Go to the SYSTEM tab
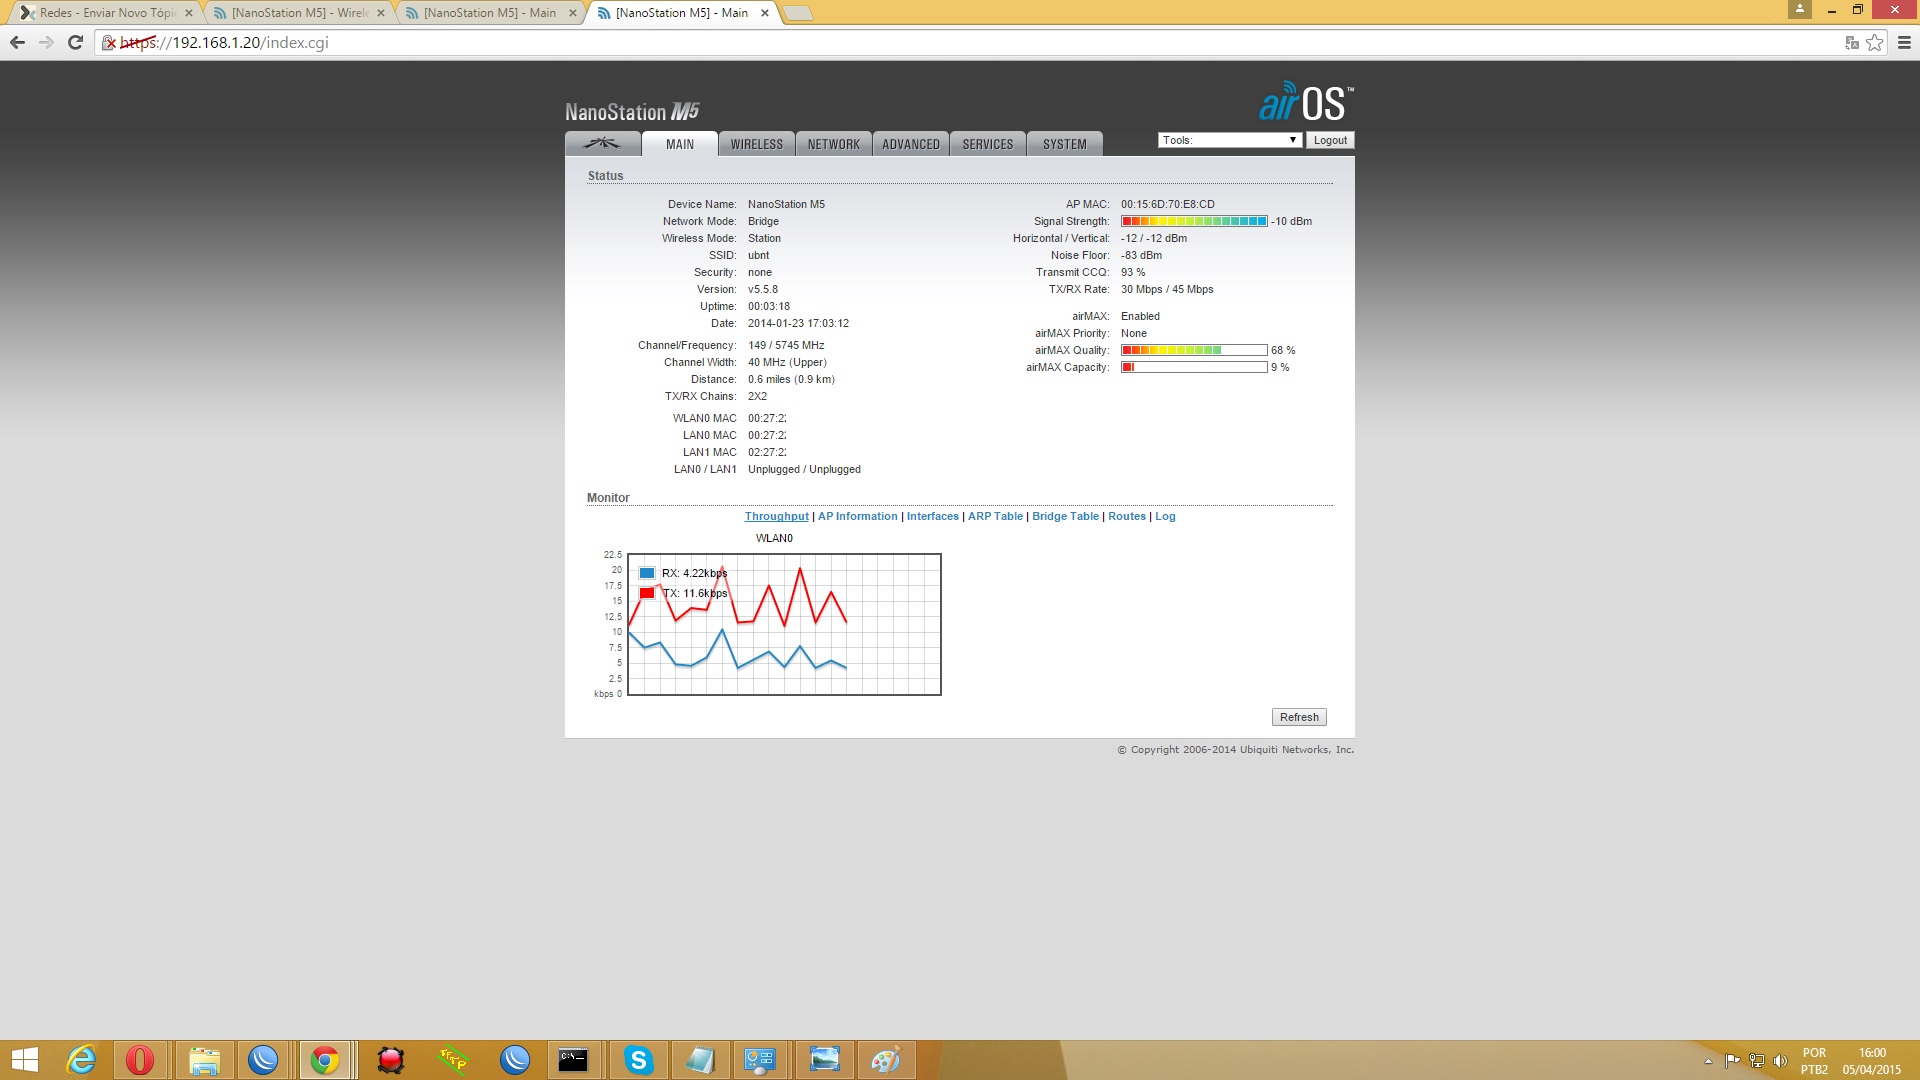Viewport: 1920px width, 1080px height. (x=1064, y=144)
